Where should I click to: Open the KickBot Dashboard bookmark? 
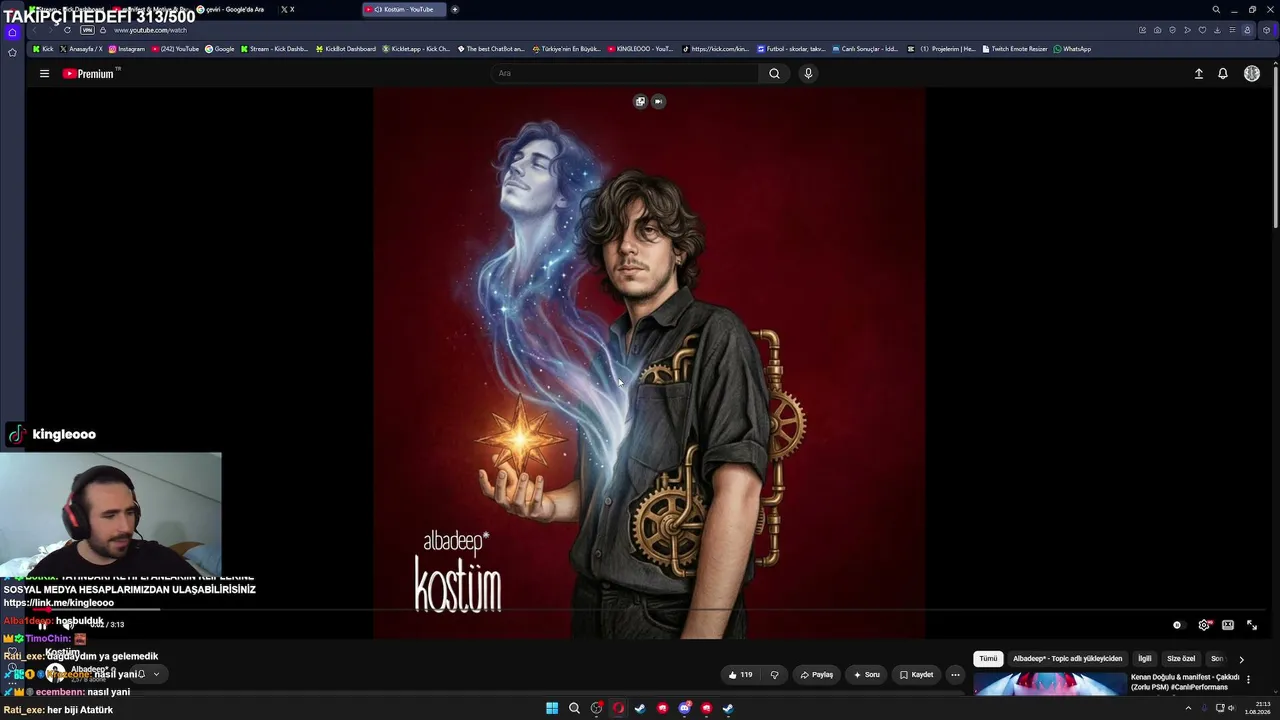click(x=346, y=49)
